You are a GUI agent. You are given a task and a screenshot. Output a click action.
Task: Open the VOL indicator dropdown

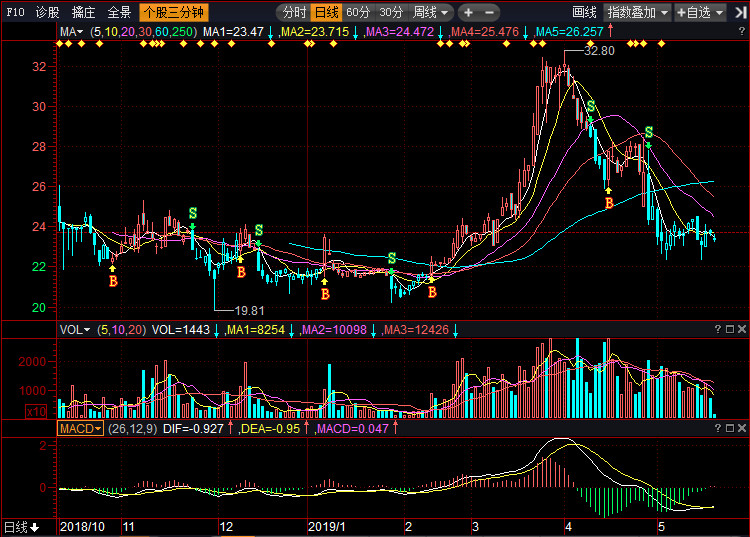click(x=75, y=329)
